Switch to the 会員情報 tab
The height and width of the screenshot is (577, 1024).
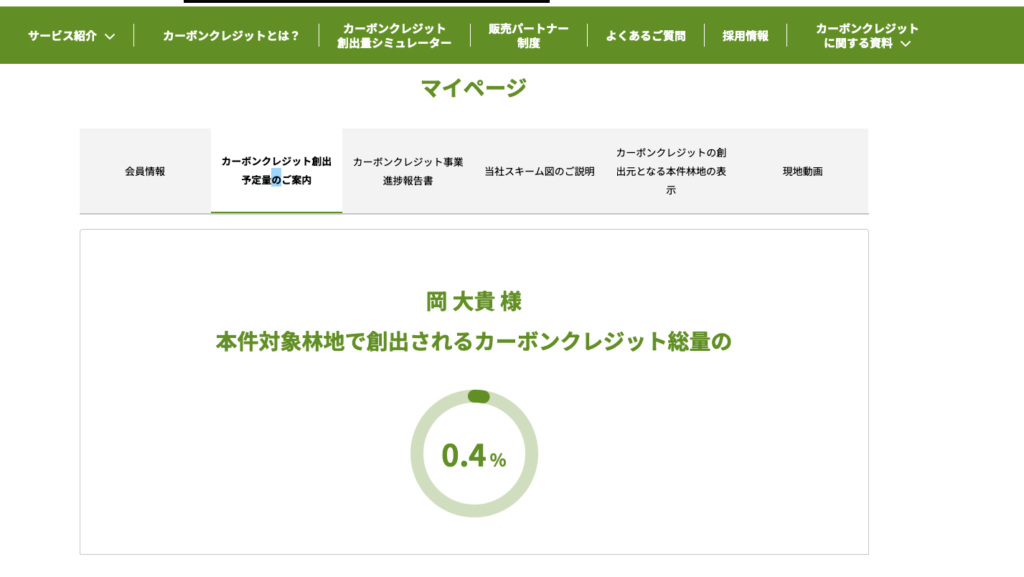pos(145,171)
